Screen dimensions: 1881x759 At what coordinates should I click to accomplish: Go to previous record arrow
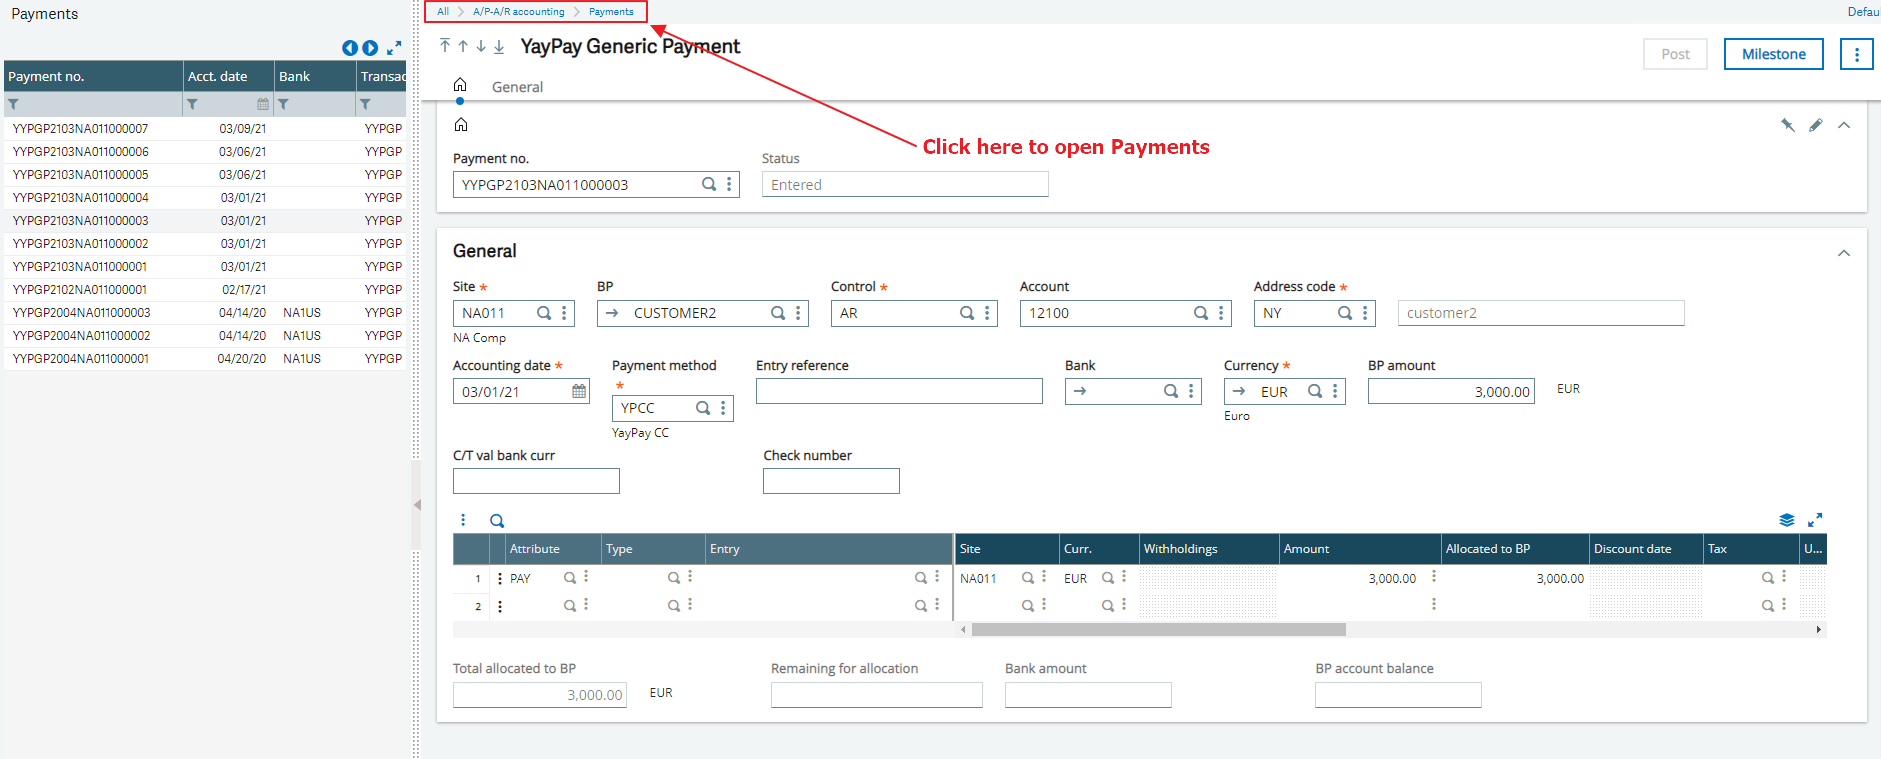pyautogui.click(x=463, y=46)
